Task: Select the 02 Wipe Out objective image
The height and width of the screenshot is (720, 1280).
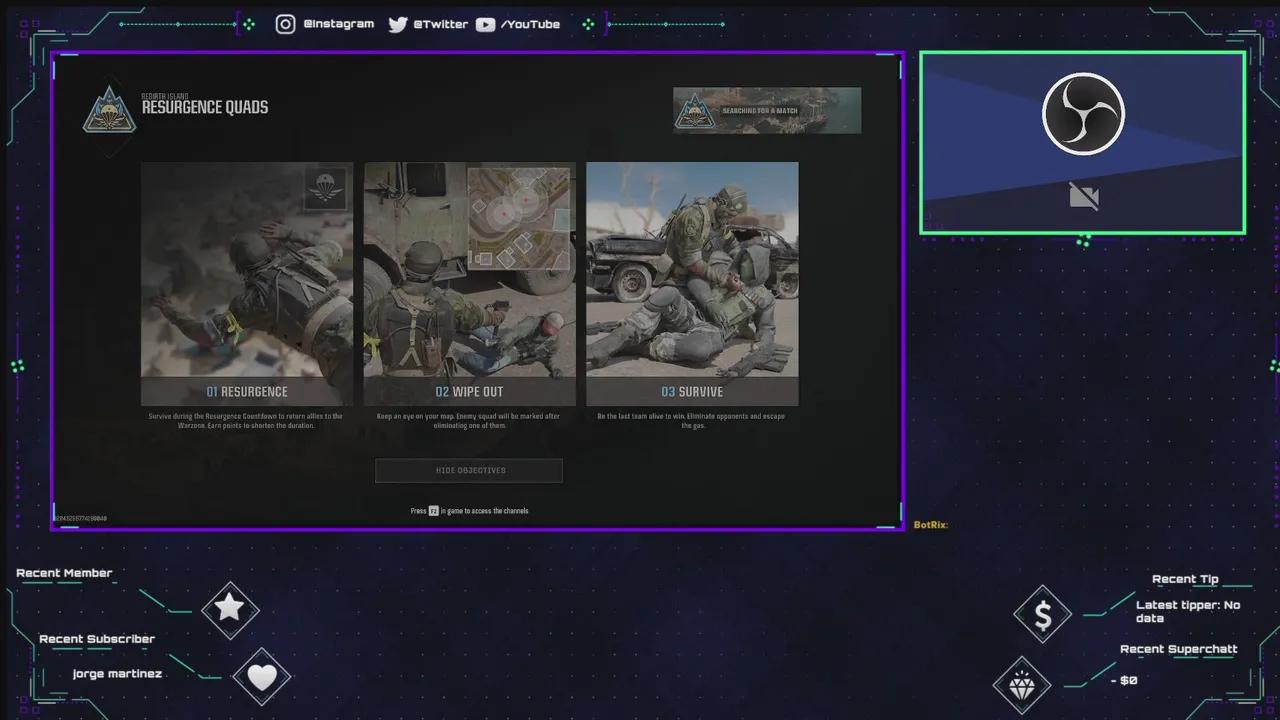Action: click(470, 270)
